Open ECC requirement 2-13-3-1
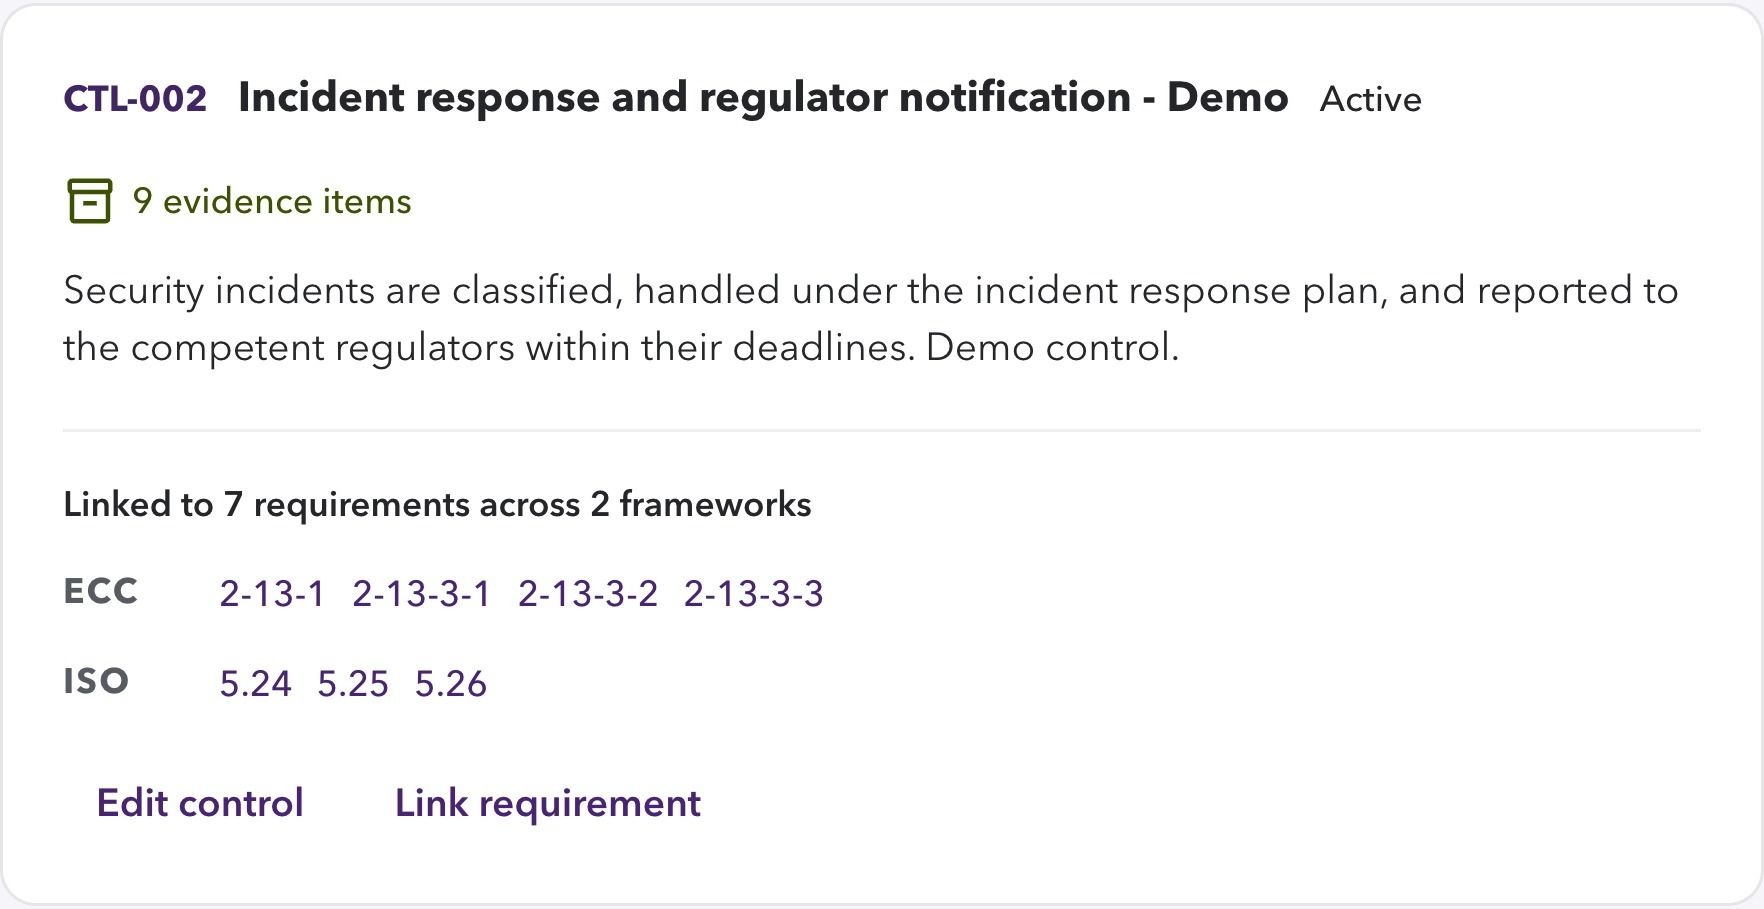 coord(421,594)
